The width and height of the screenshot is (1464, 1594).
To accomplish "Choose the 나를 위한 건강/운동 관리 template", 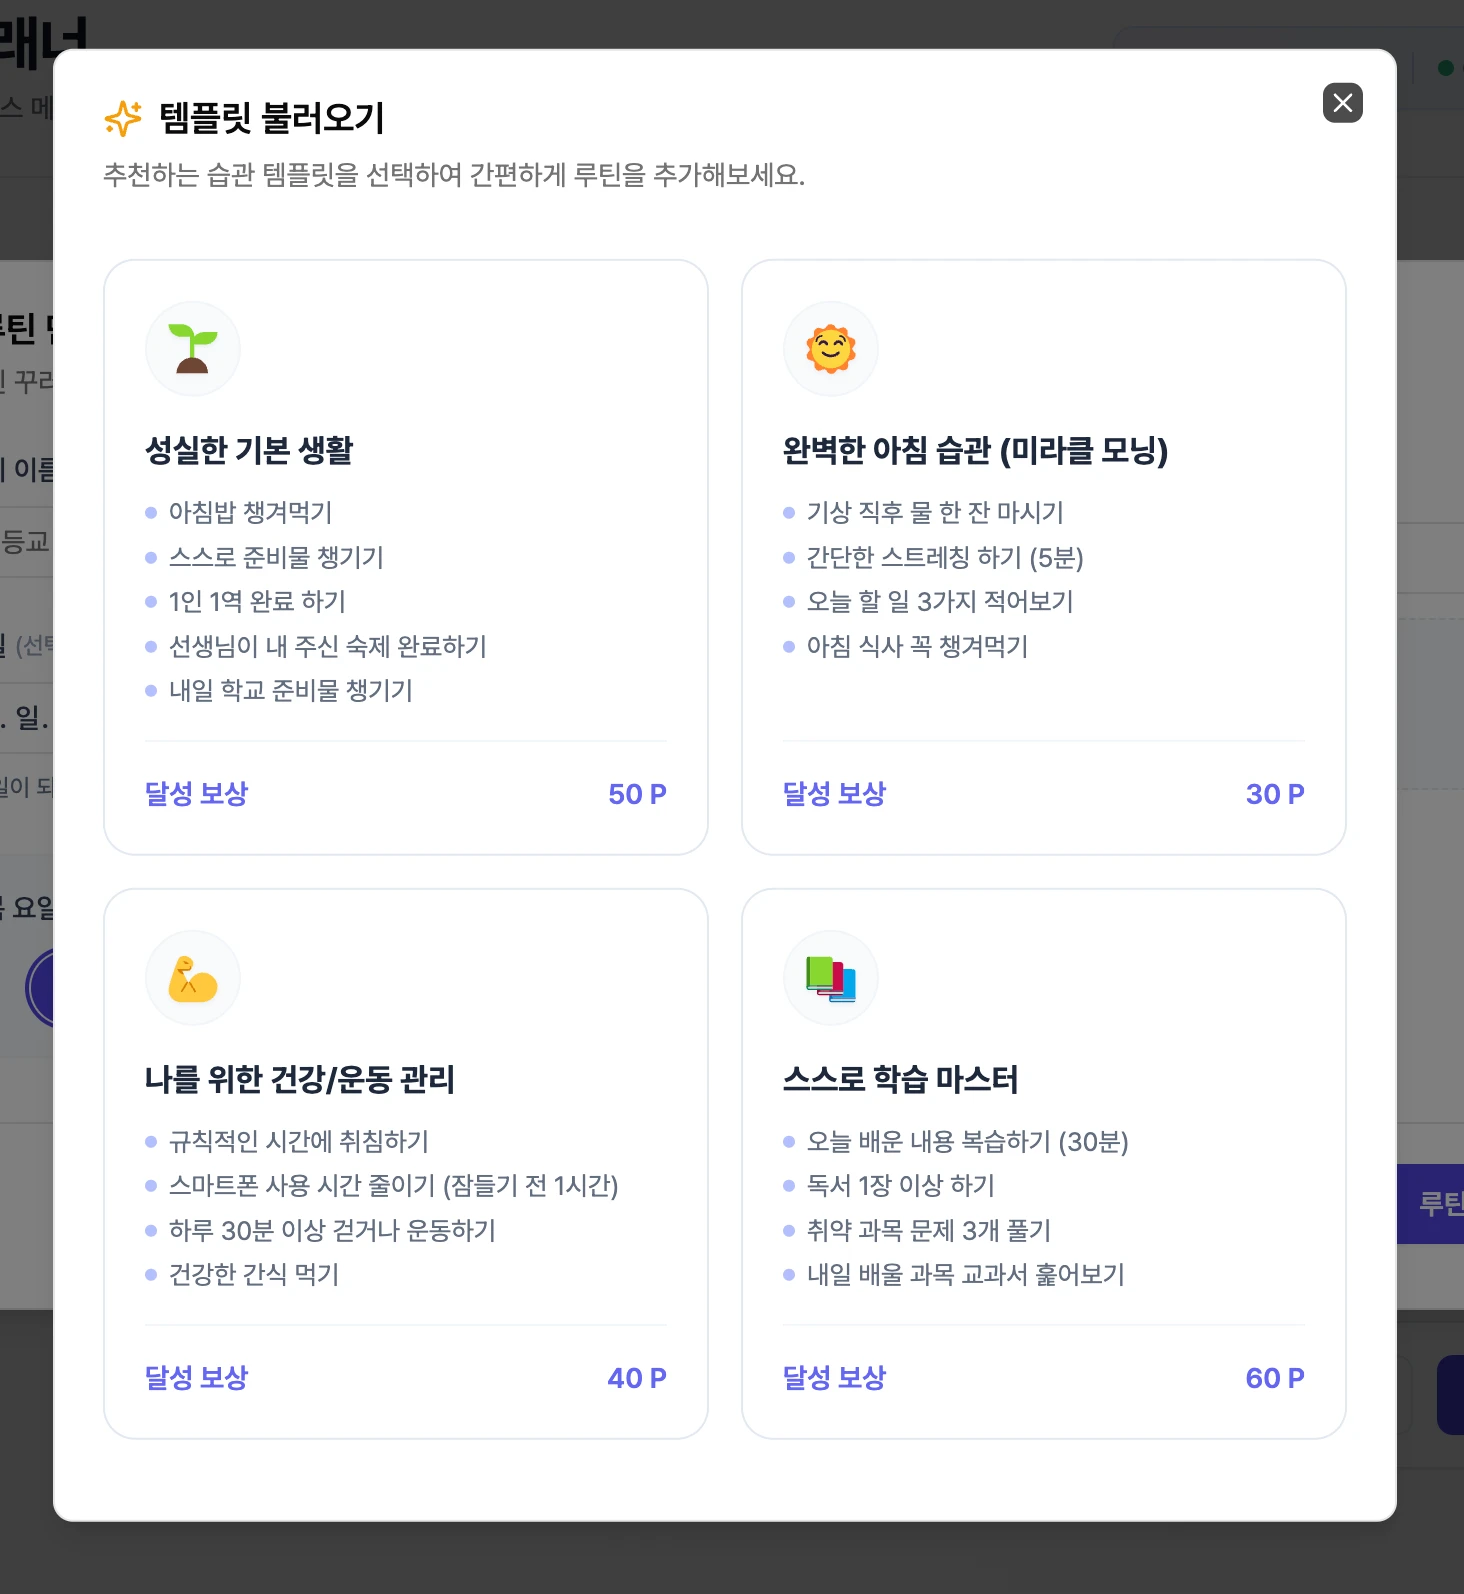I will point(300,1079).
